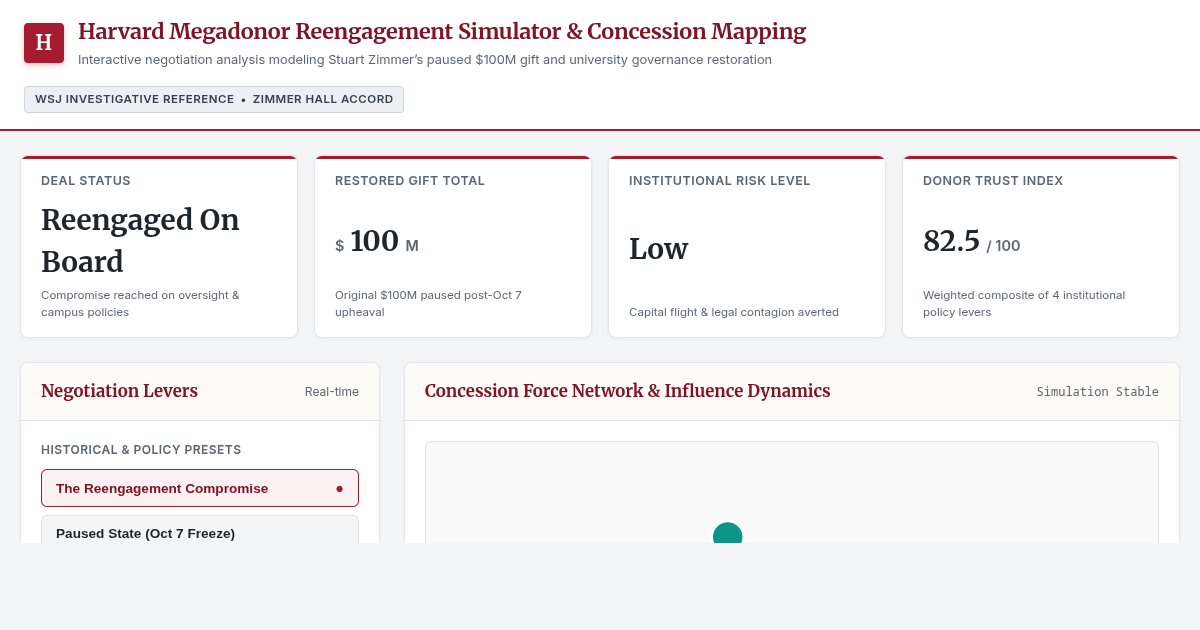
Task: Click 'Capital flight & legal contagion averted' text
Action: point(734,312)
